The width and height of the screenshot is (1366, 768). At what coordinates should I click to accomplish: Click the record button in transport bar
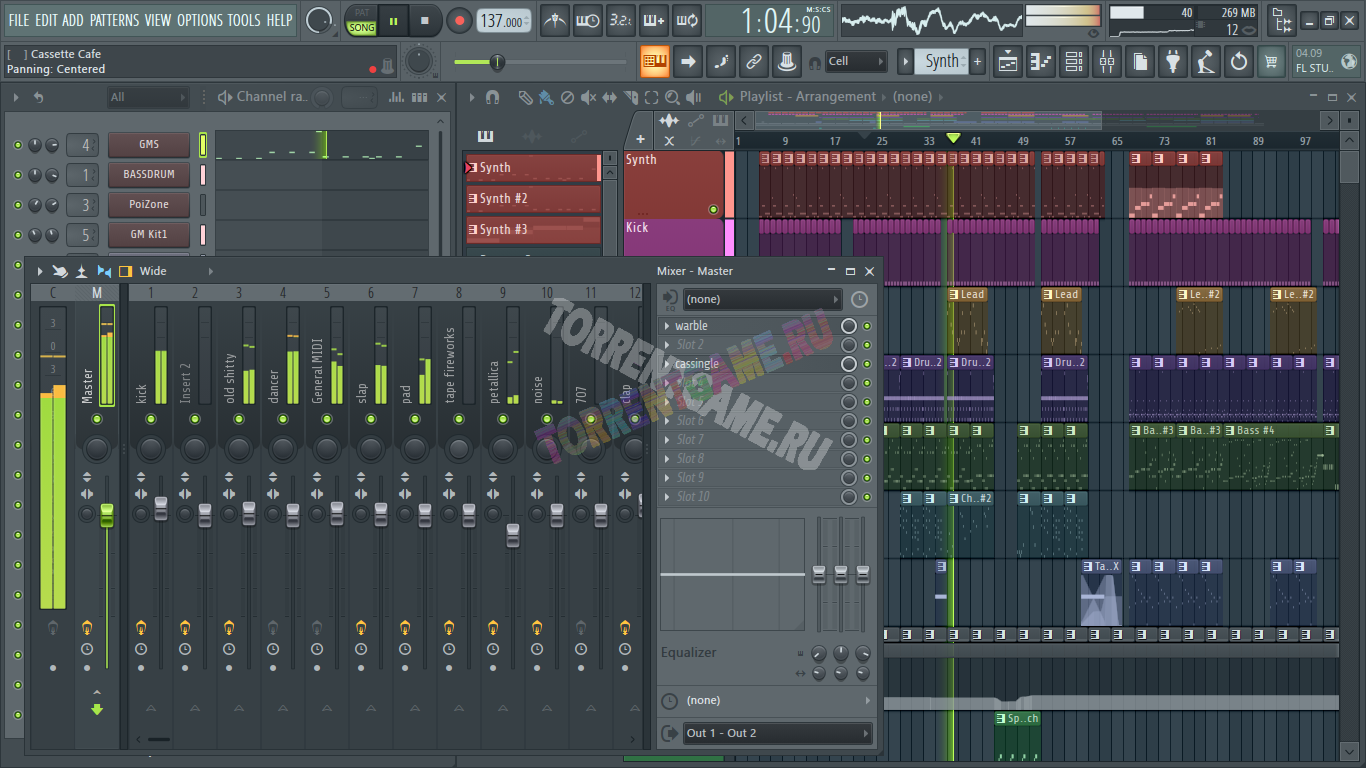click(459, 20)
